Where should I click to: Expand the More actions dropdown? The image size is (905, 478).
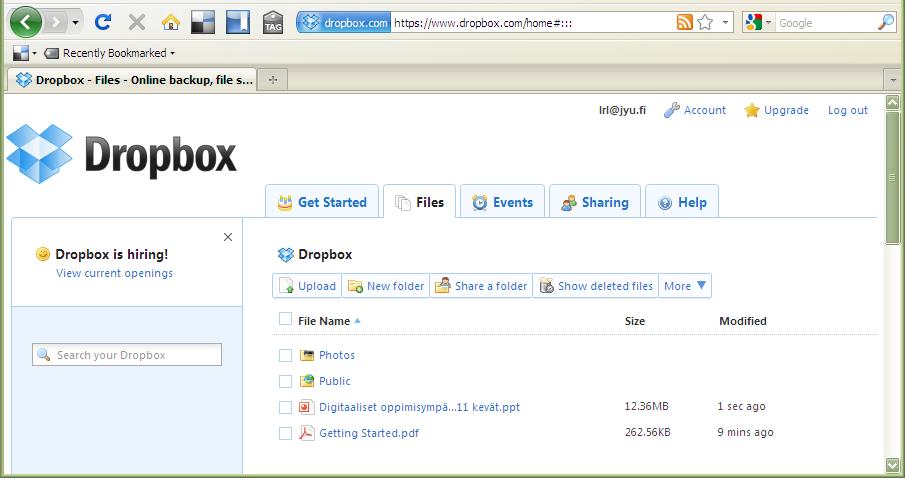685,286
